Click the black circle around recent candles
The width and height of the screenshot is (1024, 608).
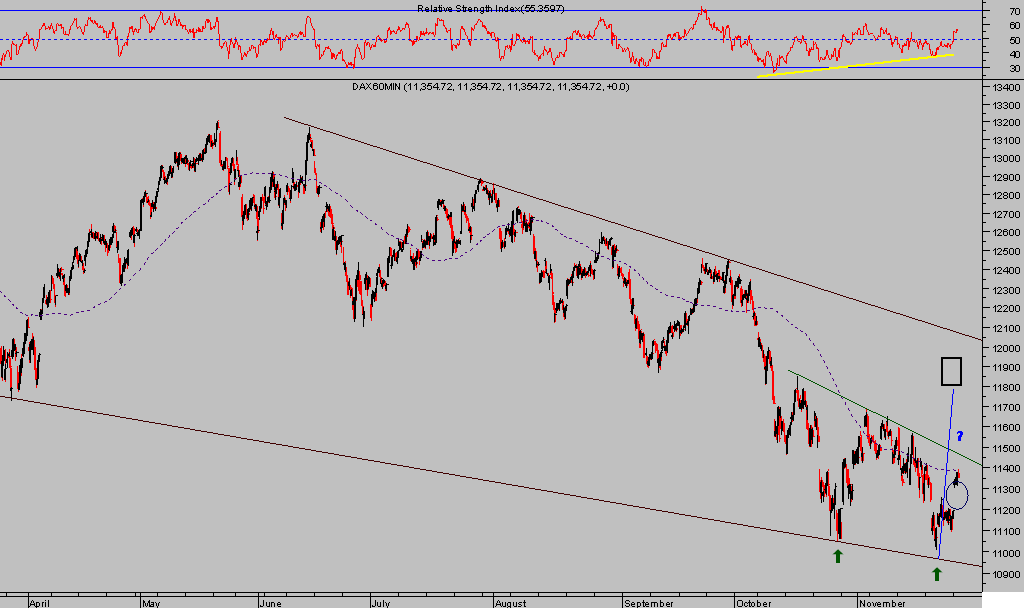957,494
